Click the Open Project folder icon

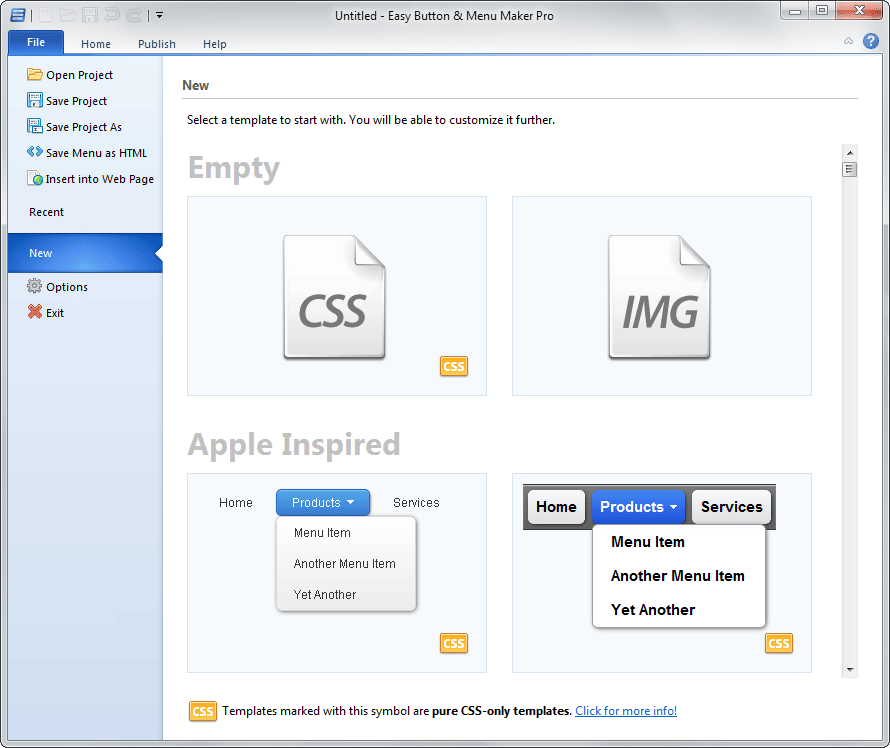coord(35,75)
